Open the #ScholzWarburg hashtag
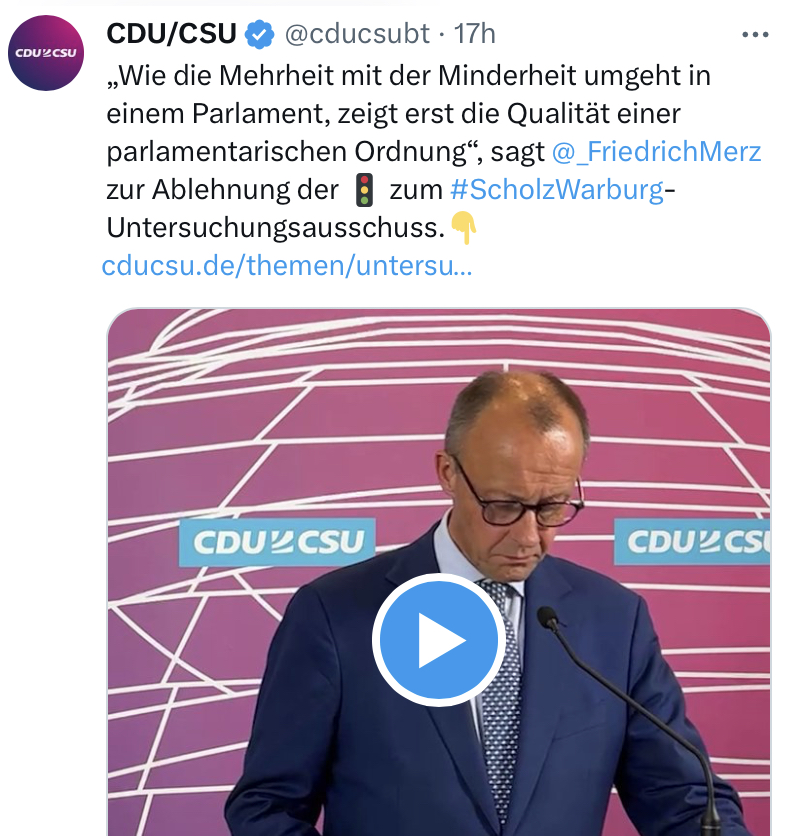Image resolution: width=804 pixels, height=836 pixels. coord(557,190)
